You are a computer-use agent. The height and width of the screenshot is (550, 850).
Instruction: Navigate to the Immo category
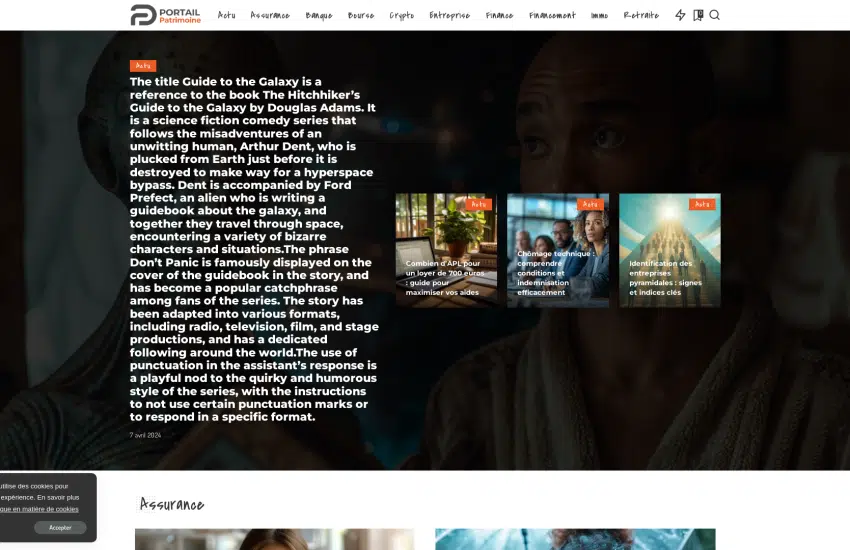(599, 16)
